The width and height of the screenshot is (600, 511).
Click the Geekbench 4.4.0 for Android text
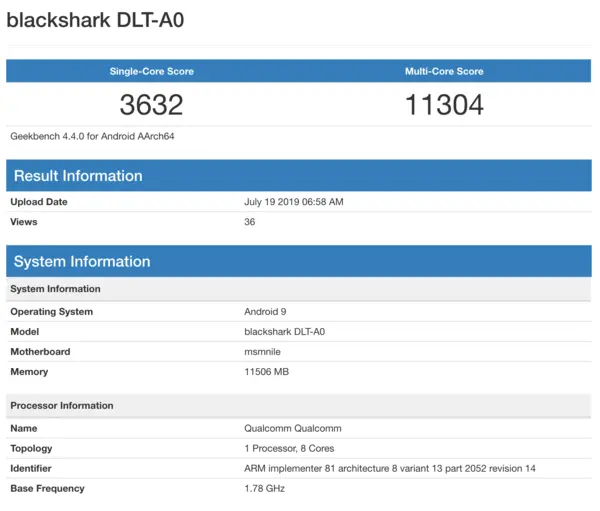pos(85,136)
